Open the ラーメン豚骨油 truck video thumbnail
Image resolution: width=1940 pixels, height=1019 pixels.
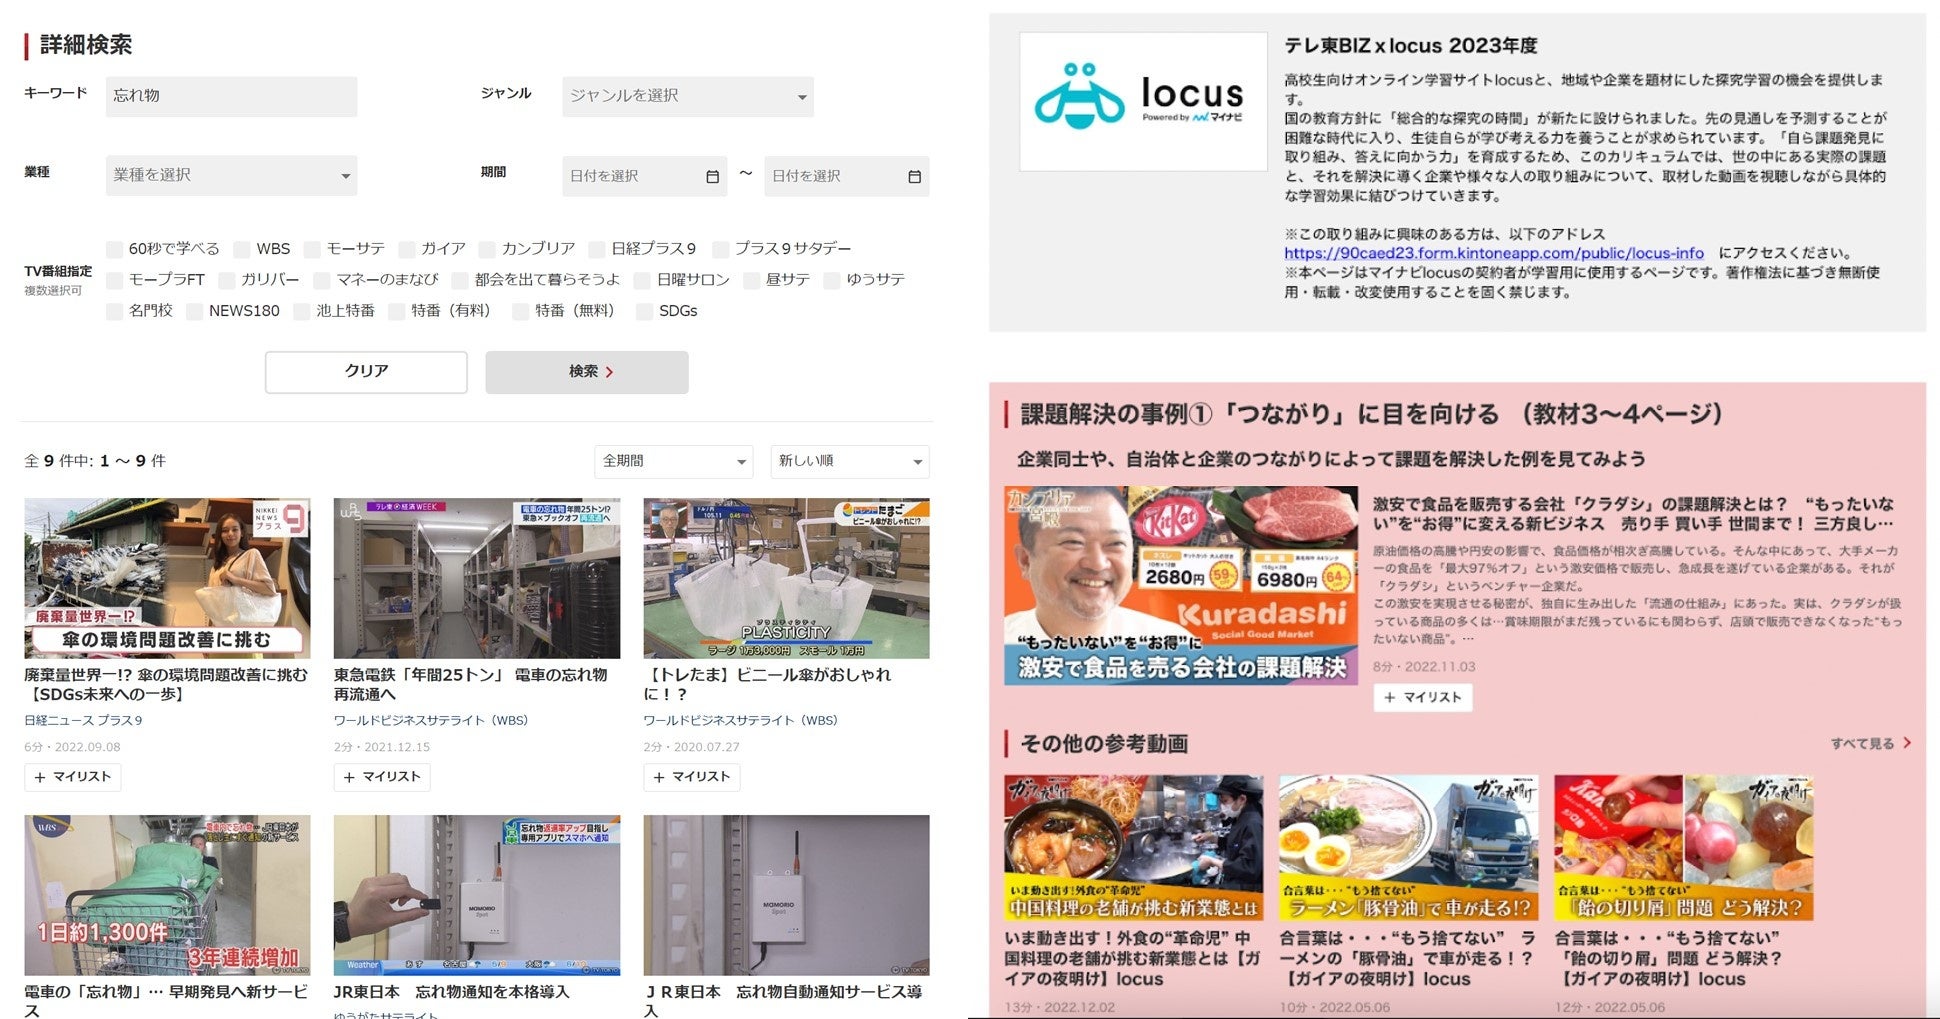click(1408, 848)
